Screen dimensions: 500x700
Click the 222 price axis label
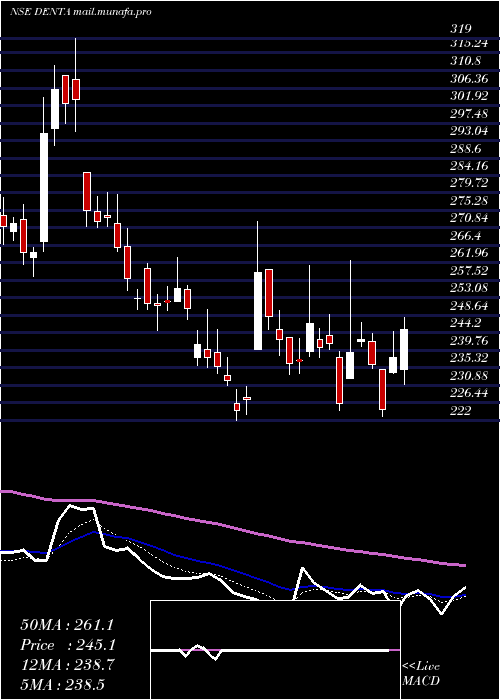click(x=461, y=410)
